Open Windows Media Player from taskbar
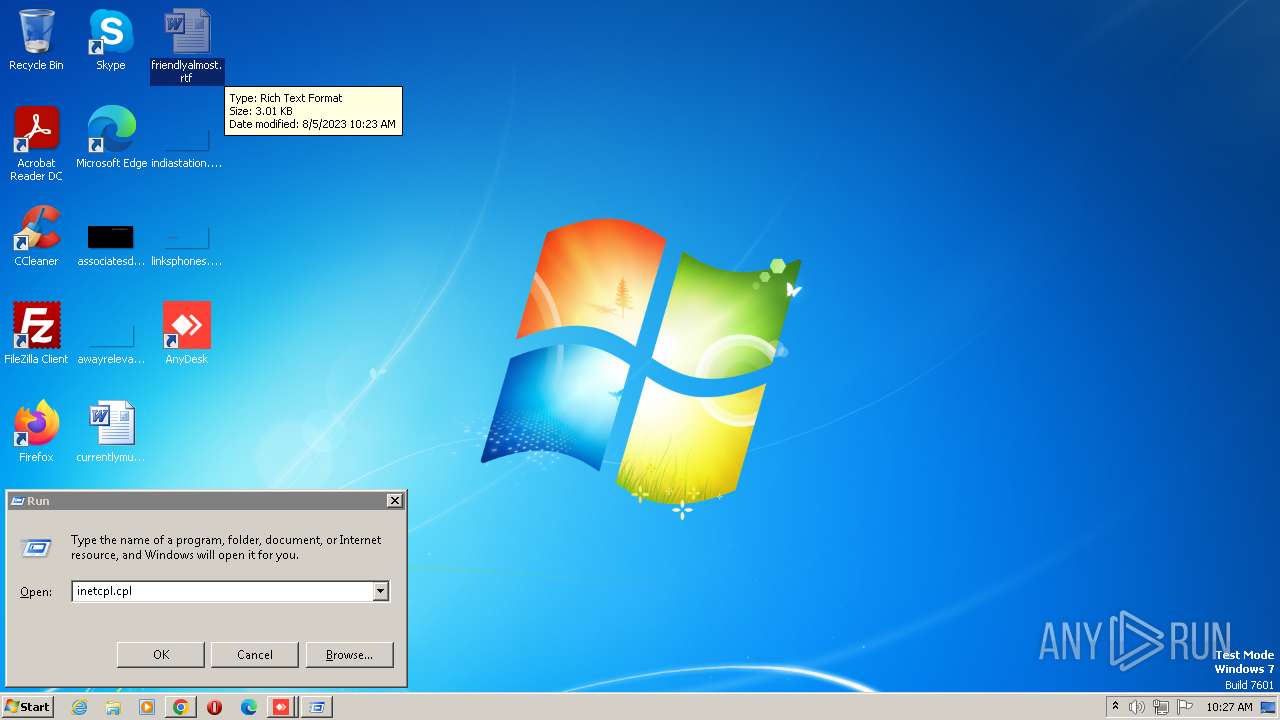This screenshot has width=1280, height=720. click(147, 707)
